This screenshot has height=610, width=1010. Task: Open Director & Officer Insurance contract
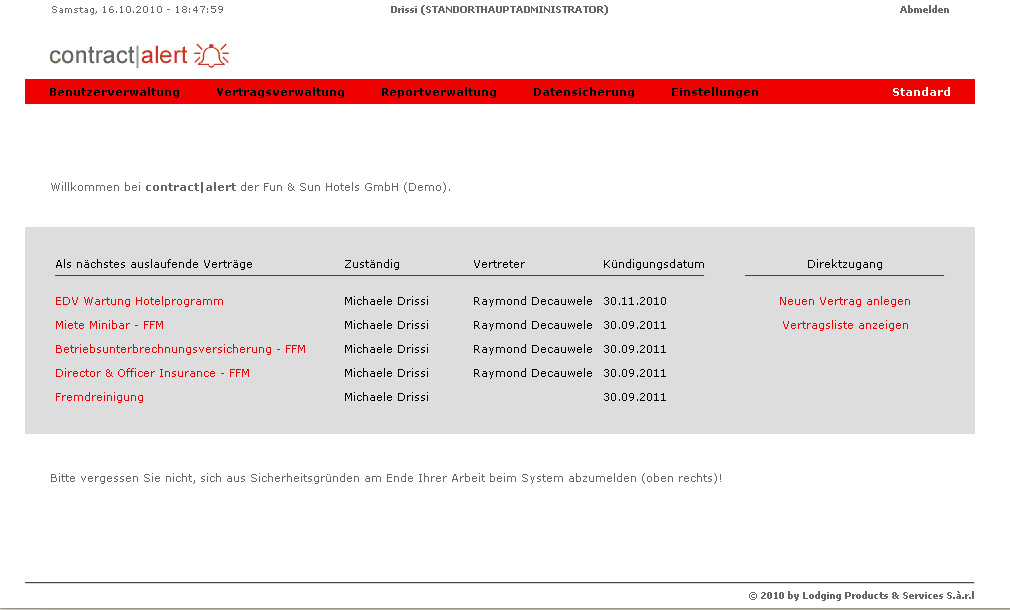152,373
